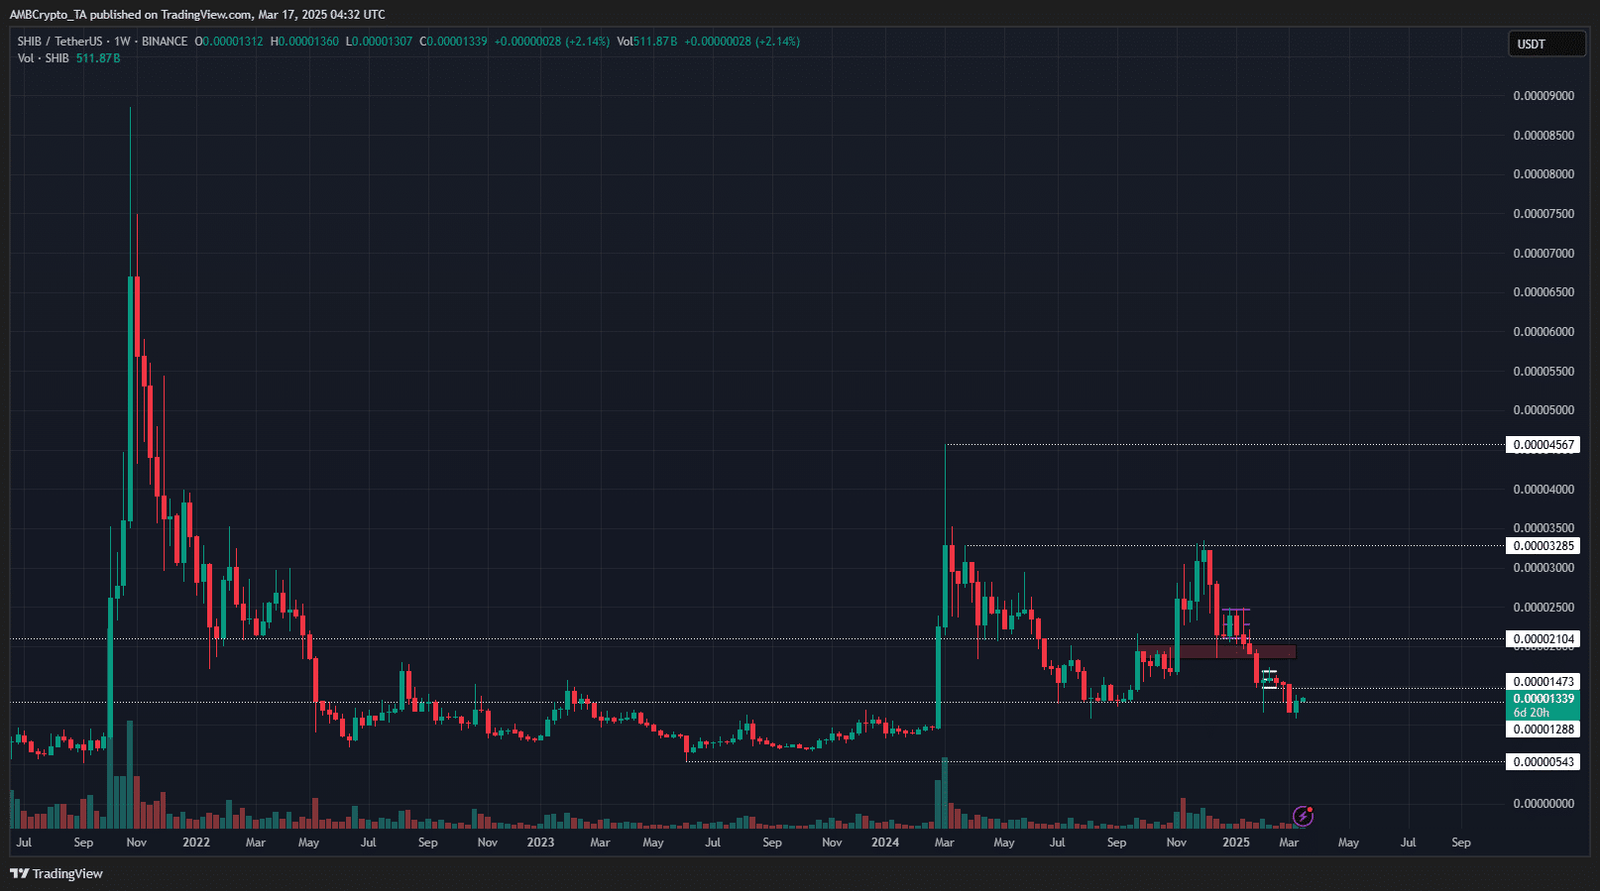Open the USDT currency selector
Screen dimensions: 1600x891
[x=1545, y=44]
